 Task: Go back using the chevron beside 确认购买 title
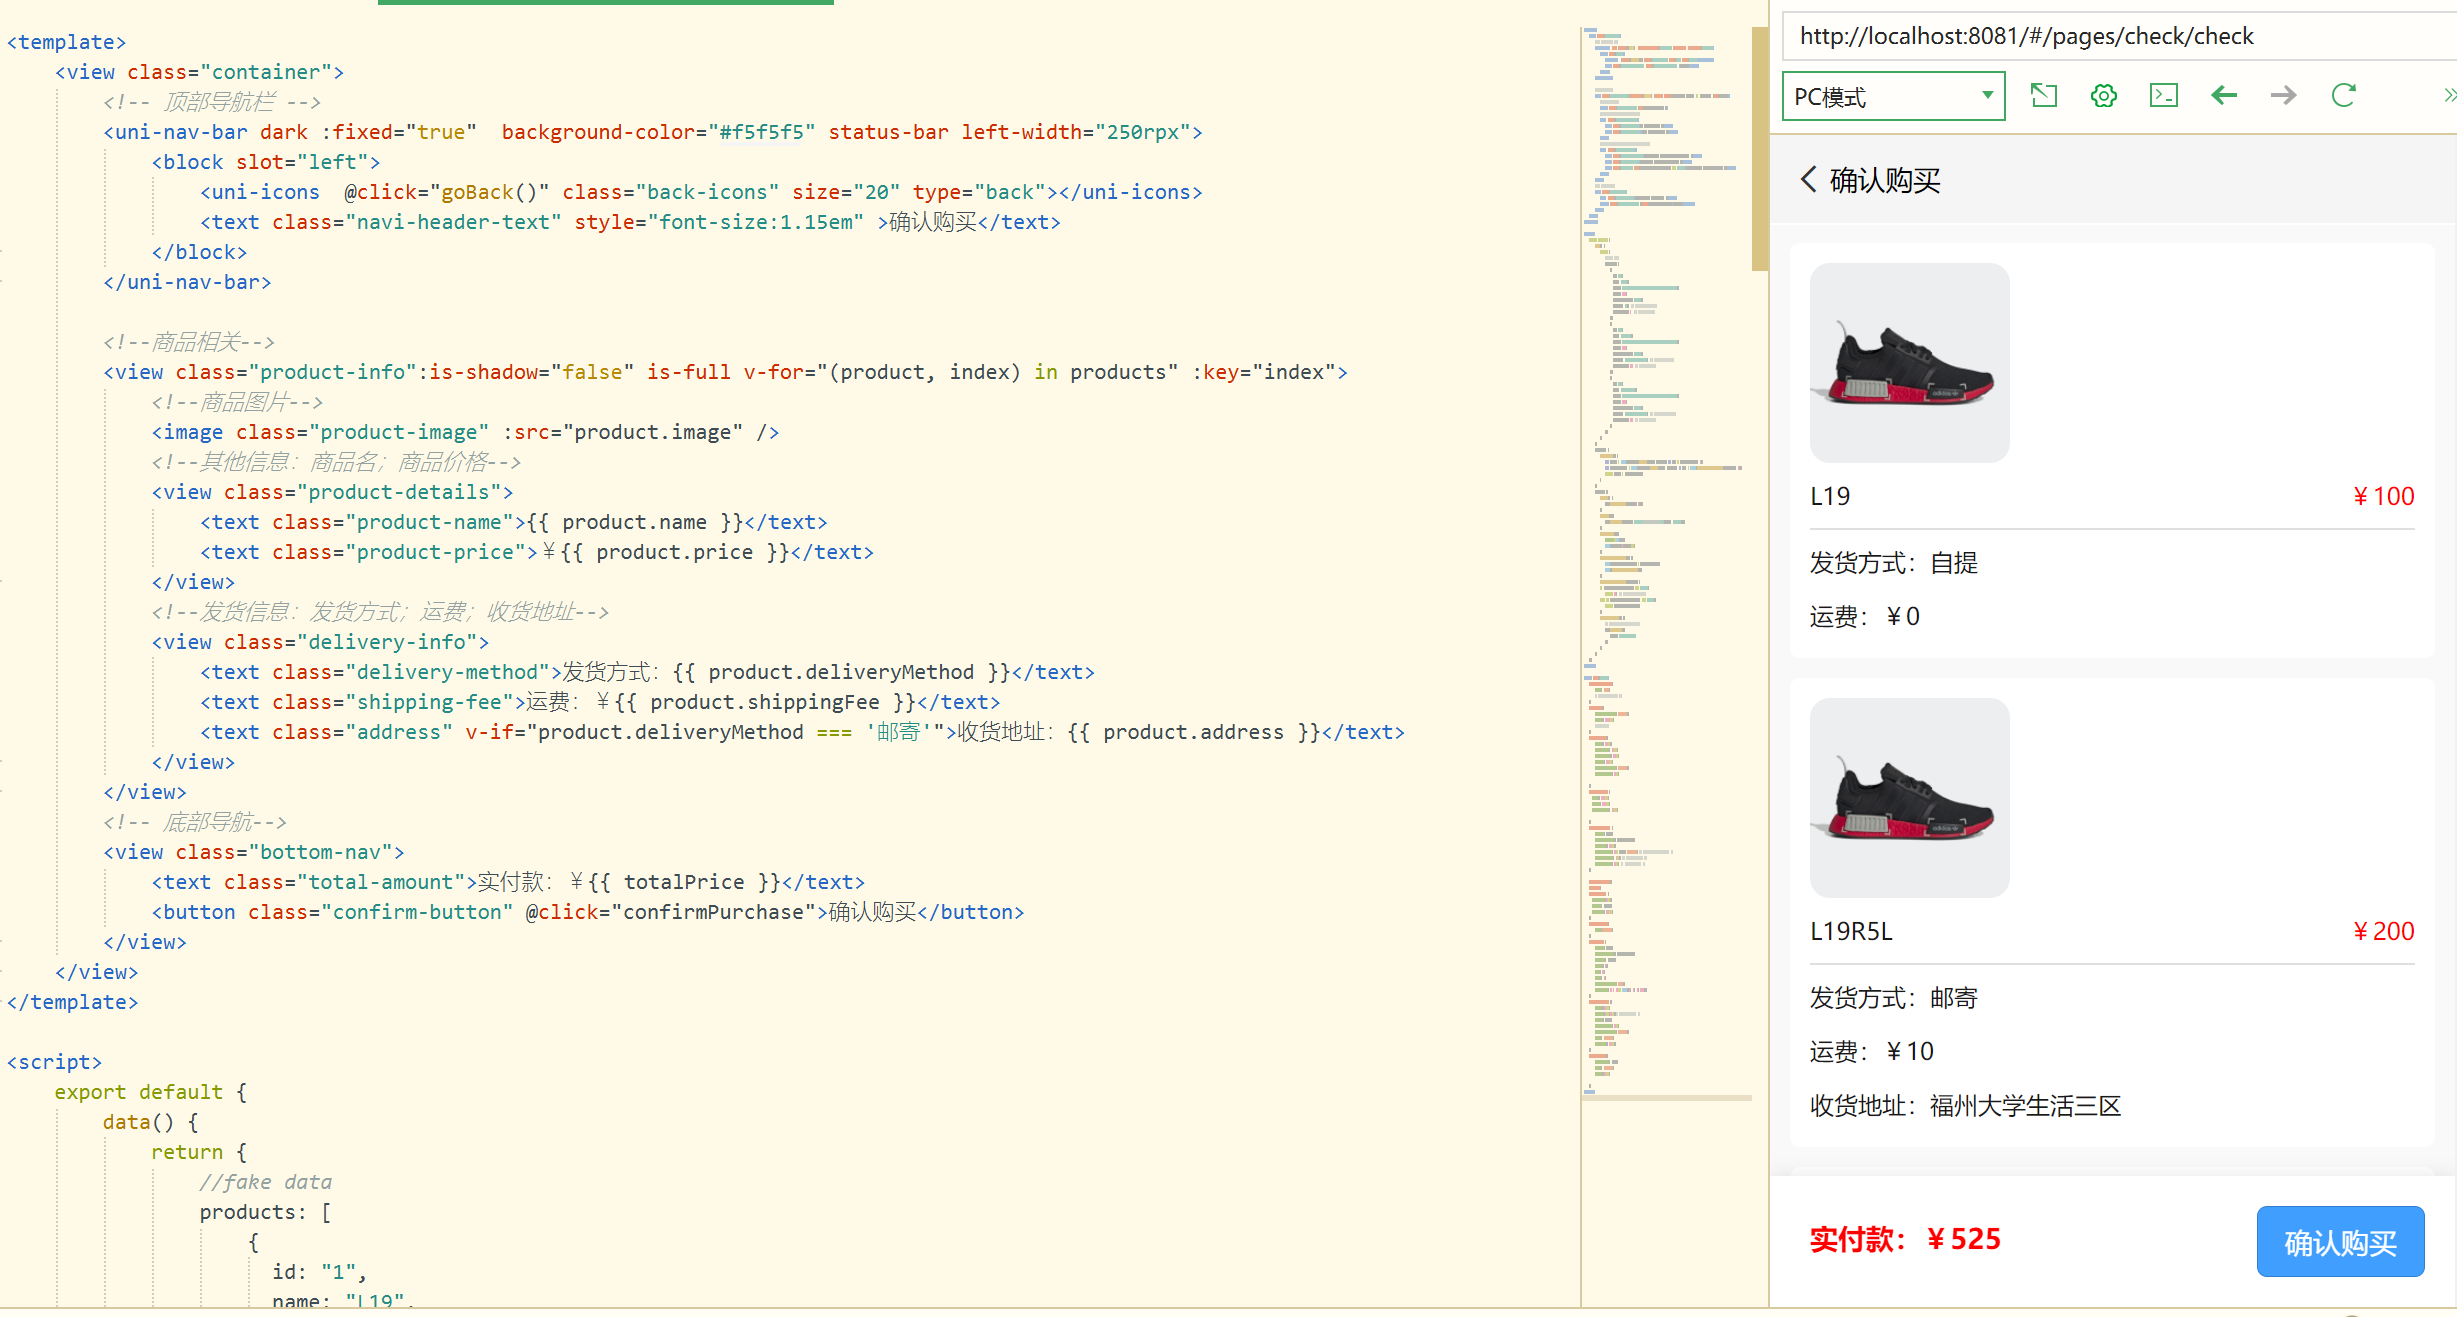(x=1808, y=180)
